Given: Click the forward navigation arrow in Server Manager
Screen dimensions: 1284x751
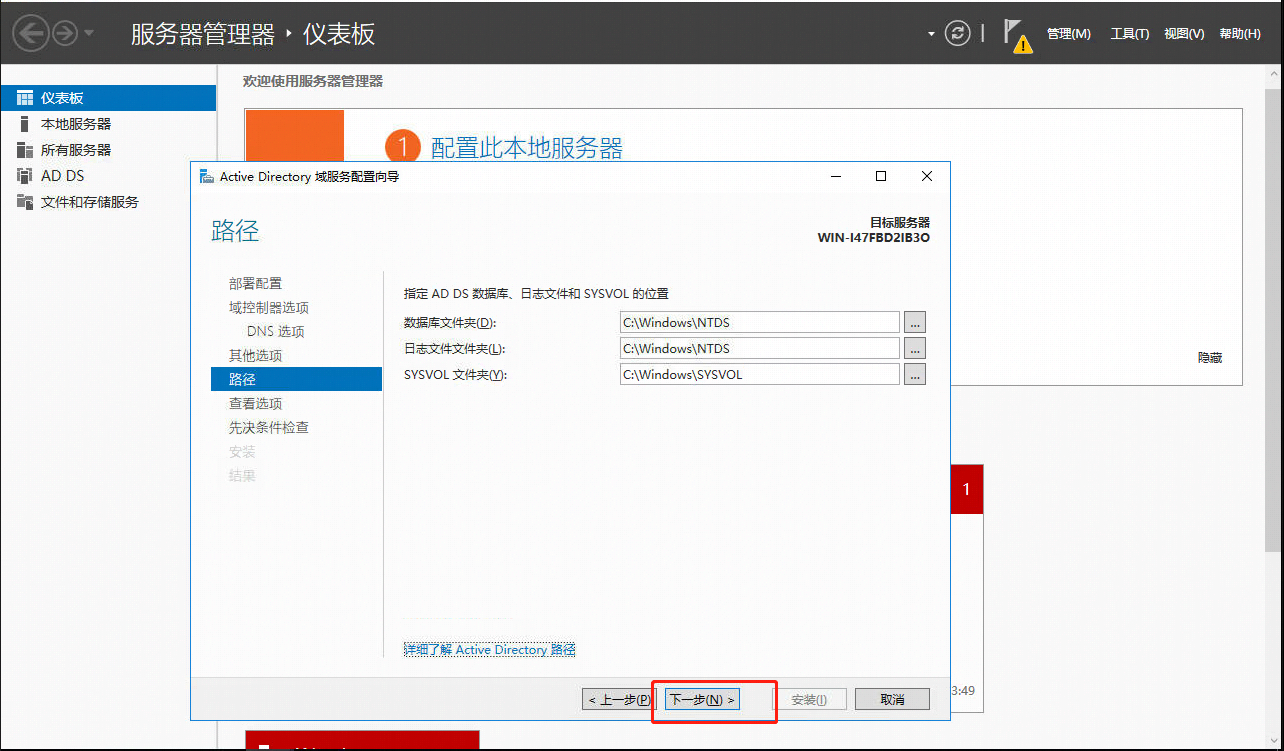Looking at the screenshot, I should tap(64, 34).
